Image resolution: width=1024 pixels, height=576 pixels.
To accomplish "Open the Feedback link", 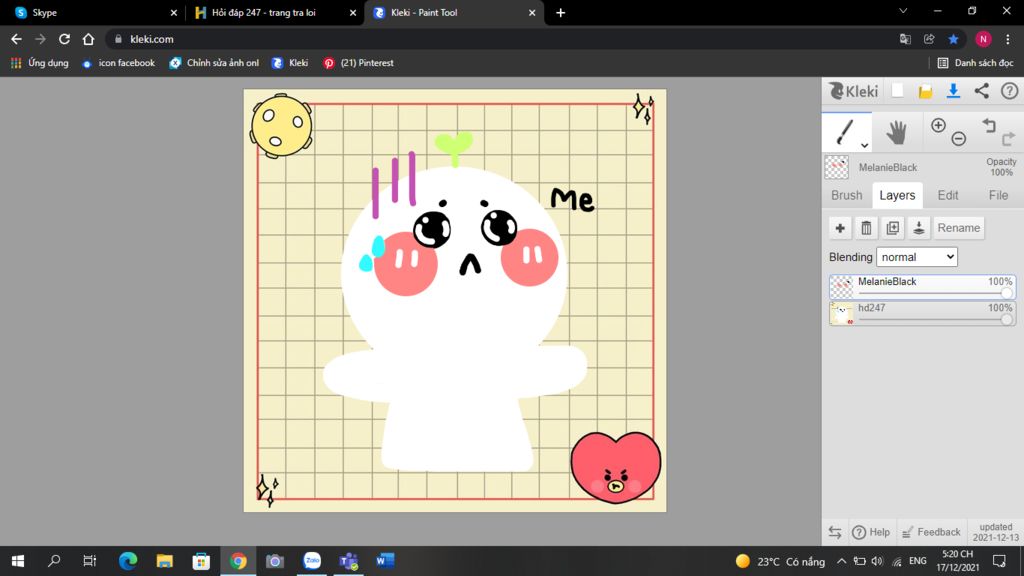I will 931,532.
